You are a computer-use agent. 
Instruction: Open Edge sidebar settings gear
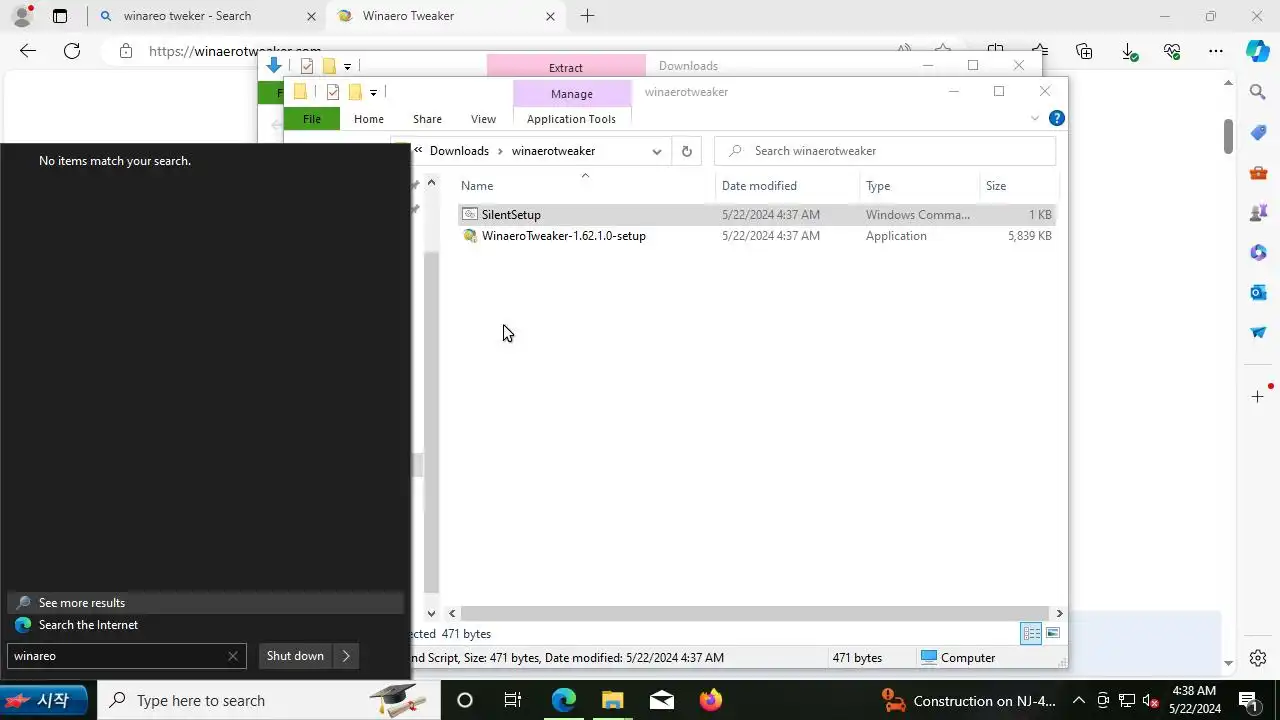1258,658
